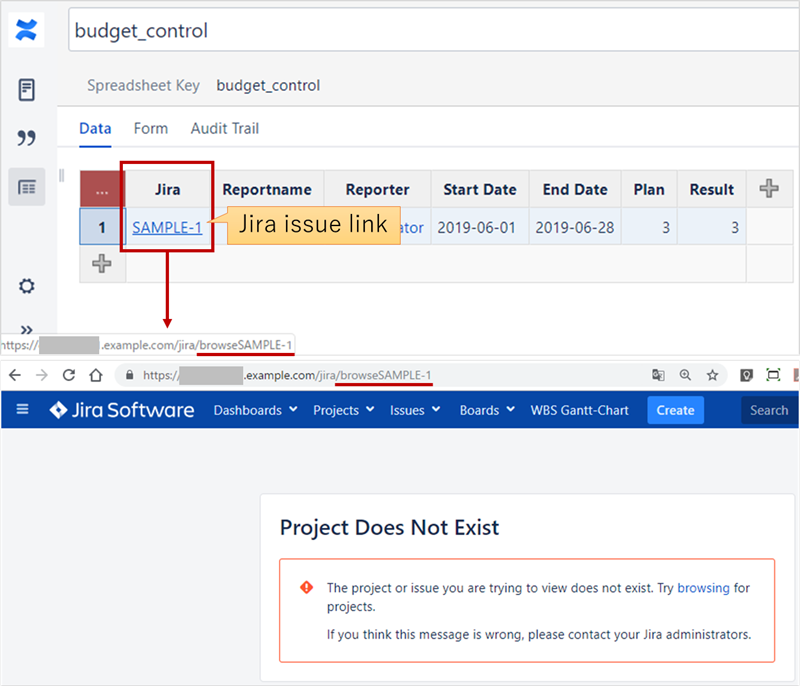Select the Result column header
The width and height of the screenshot is (800, 686).
coord(712,189)
